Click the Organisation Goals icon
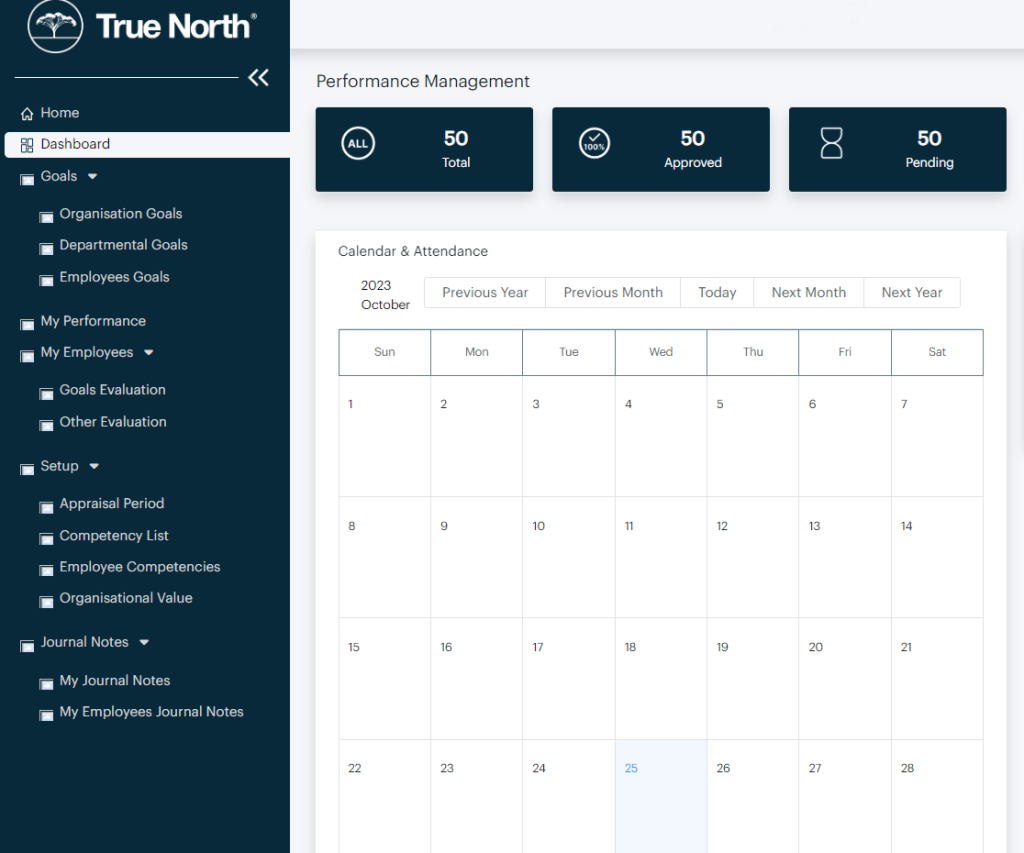The width and height of the screenshot is (1024, 853). pyautogui.click(x=46, y=213)
